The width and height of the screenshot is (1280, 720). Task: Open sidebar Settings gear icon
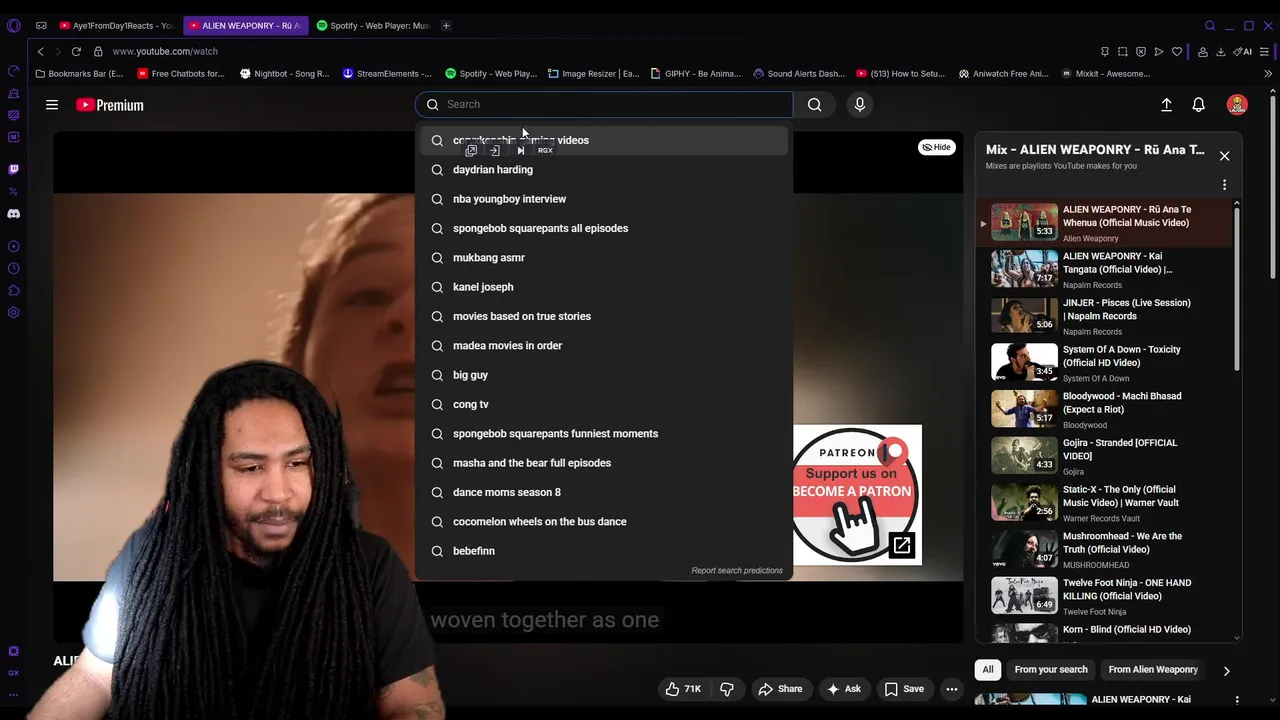(x=13, y=313)
